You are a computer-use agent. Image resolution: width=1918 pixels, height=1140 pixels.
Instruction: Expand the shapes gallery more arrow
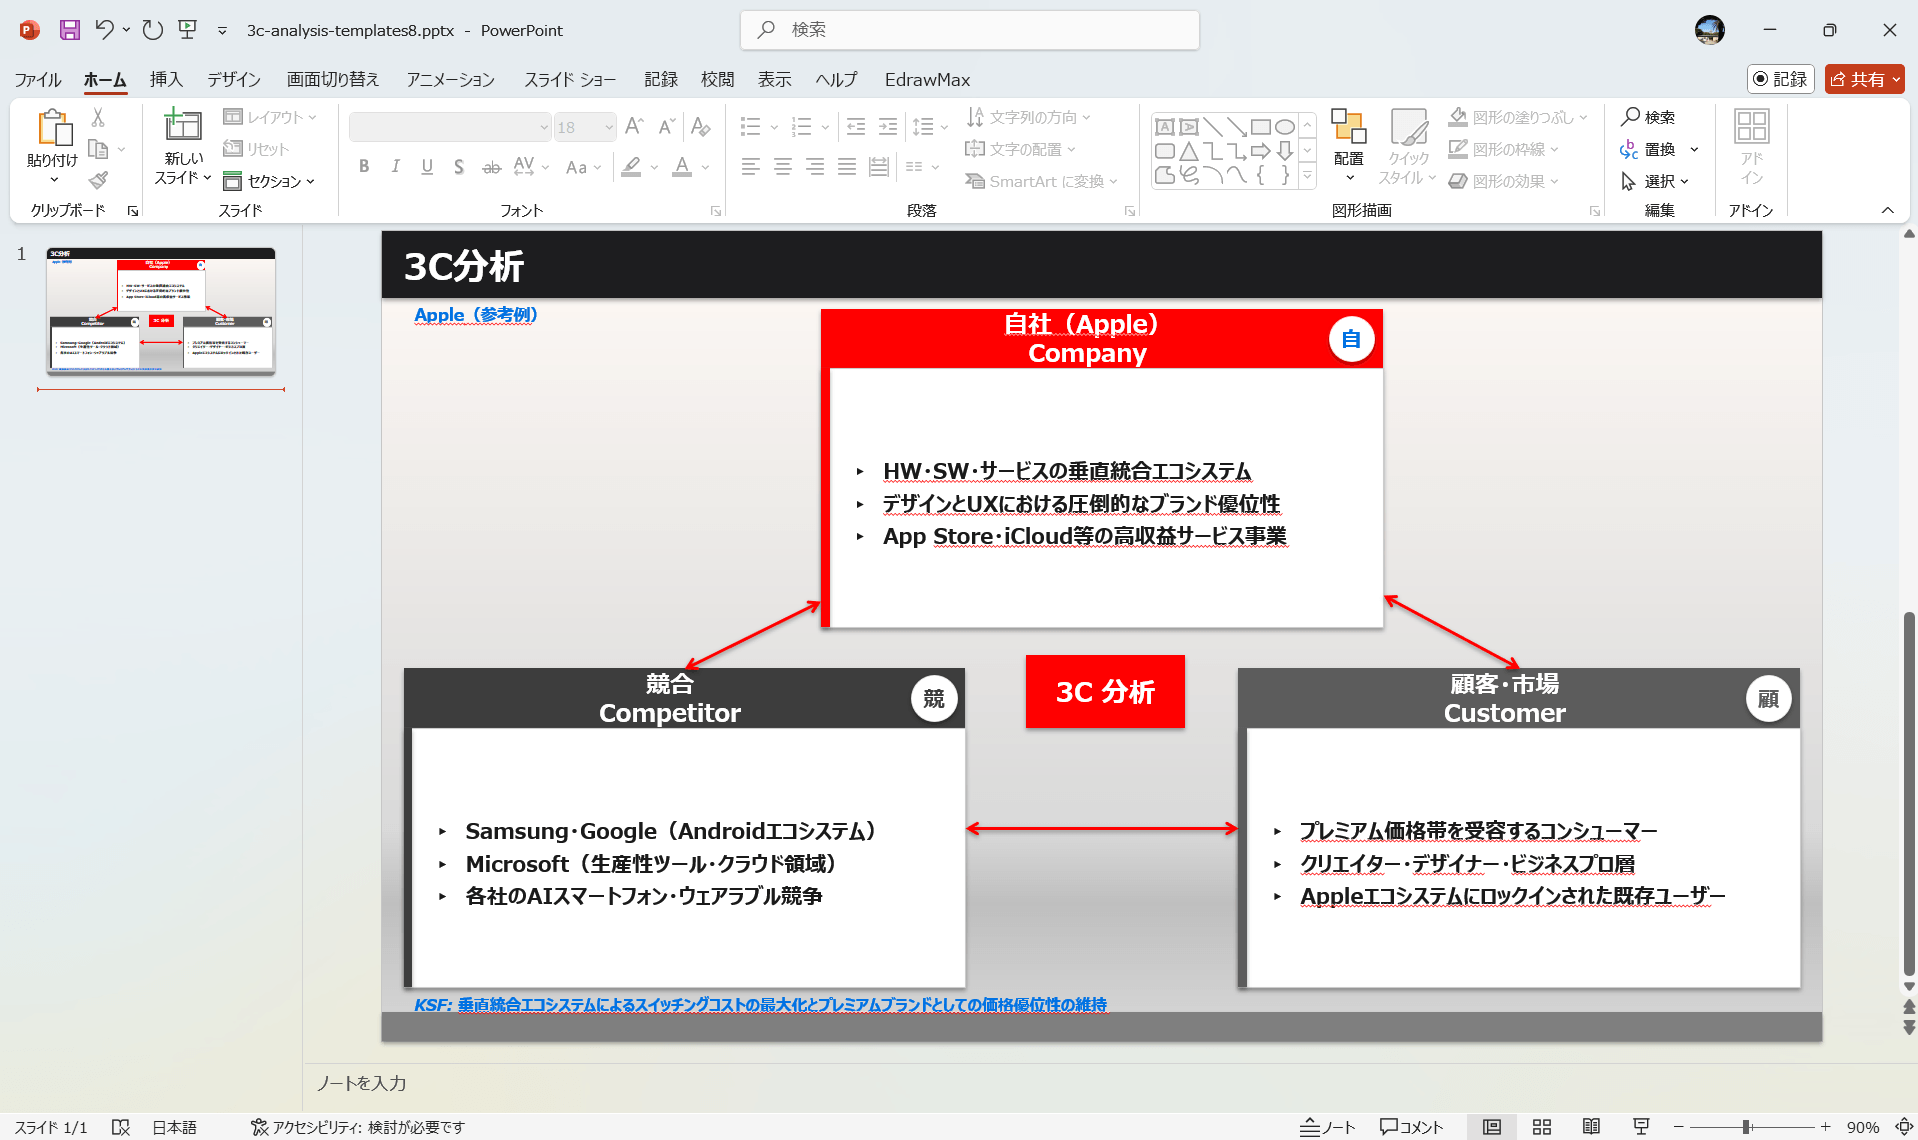point(1307,177)
